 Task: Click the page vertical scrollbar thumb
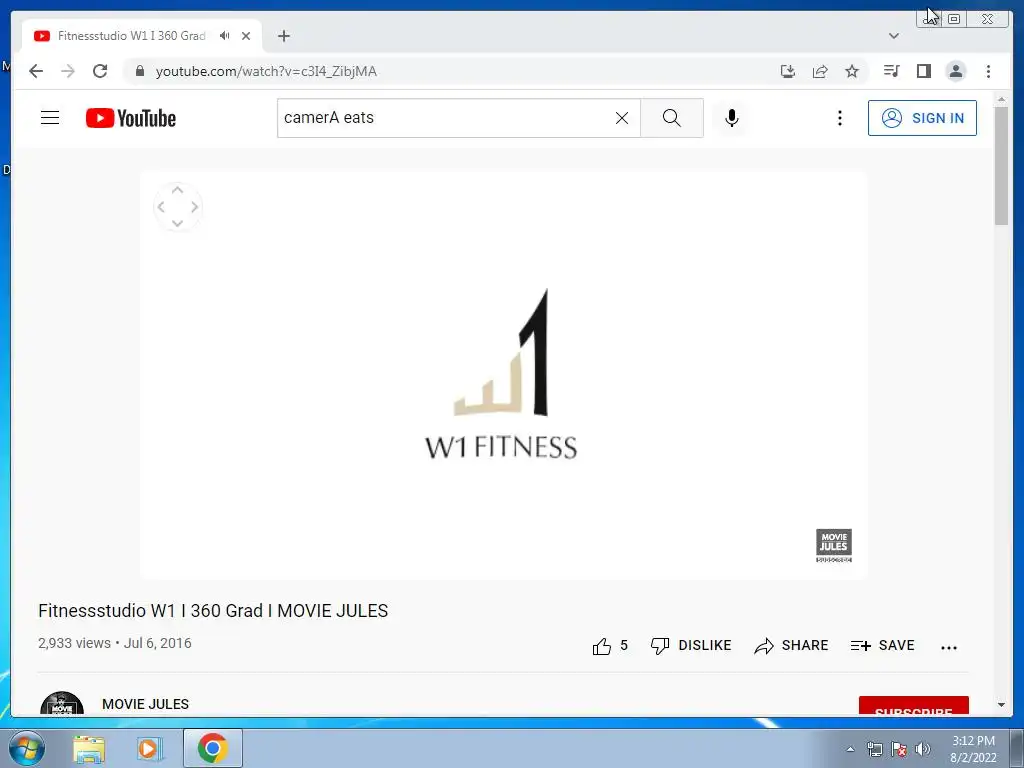pos(1001,166)
